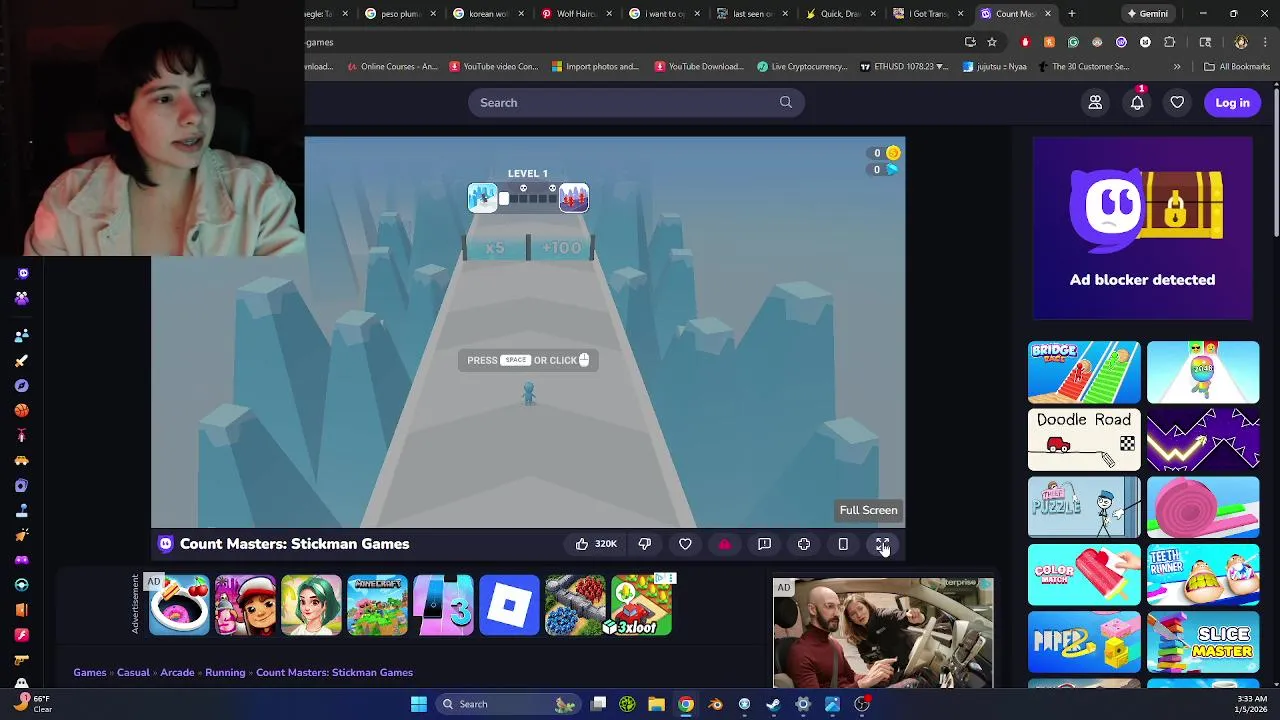Open favorites heart in the site header
Screen dimensions: 1280x720
pyautogui.click(x=1177, y=102)
